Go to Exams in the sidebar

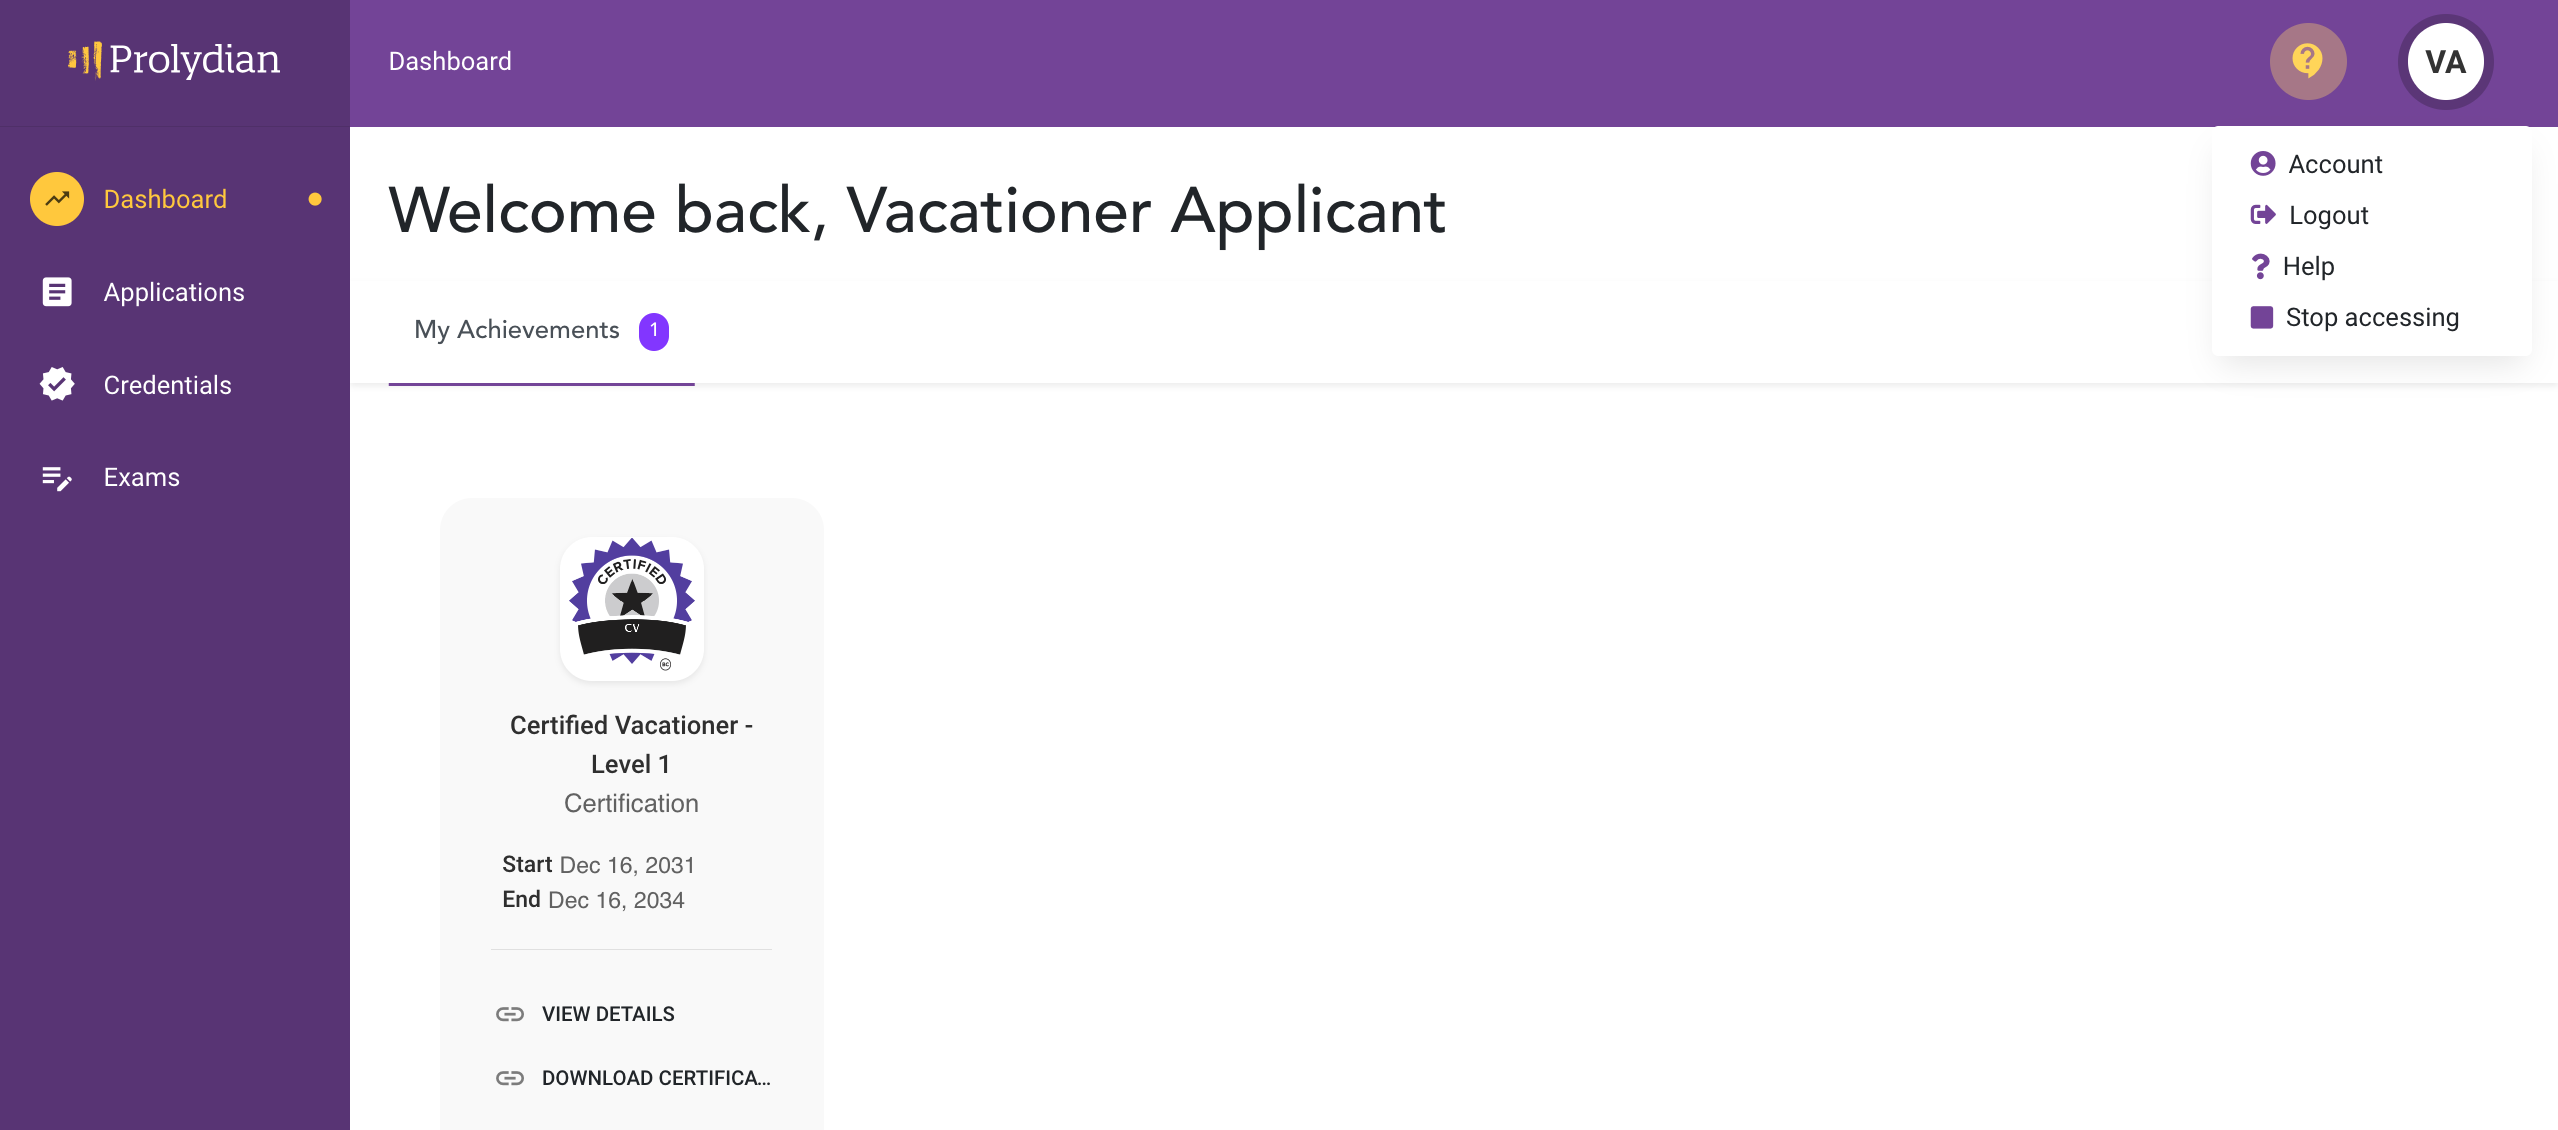[141, 478]
